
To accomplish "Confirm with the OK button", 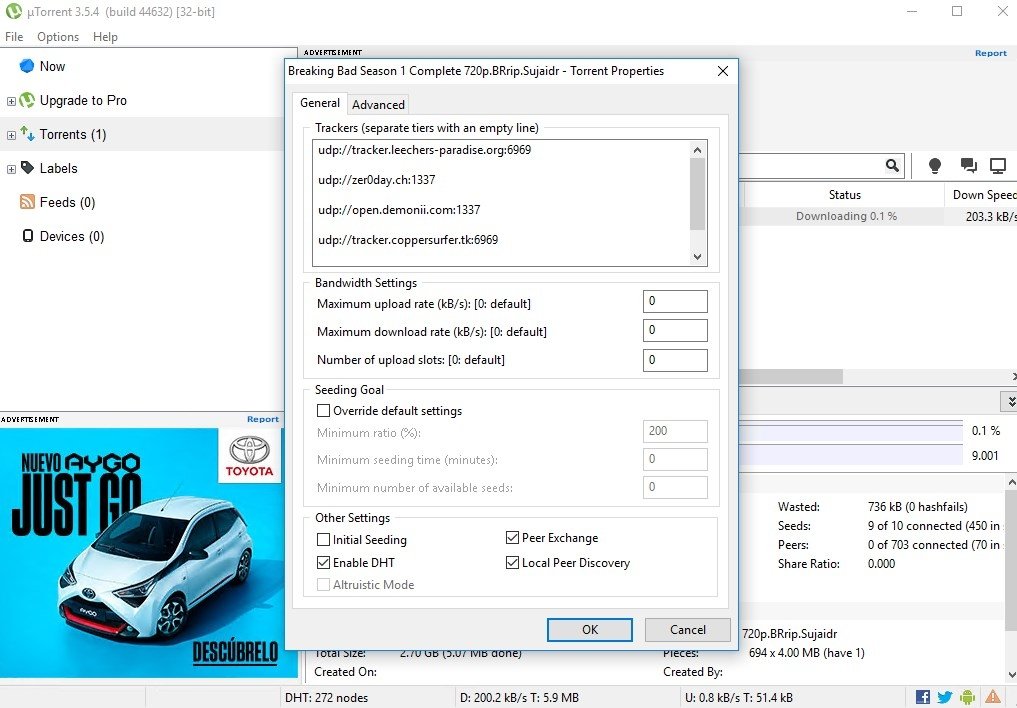I will 590,630.
